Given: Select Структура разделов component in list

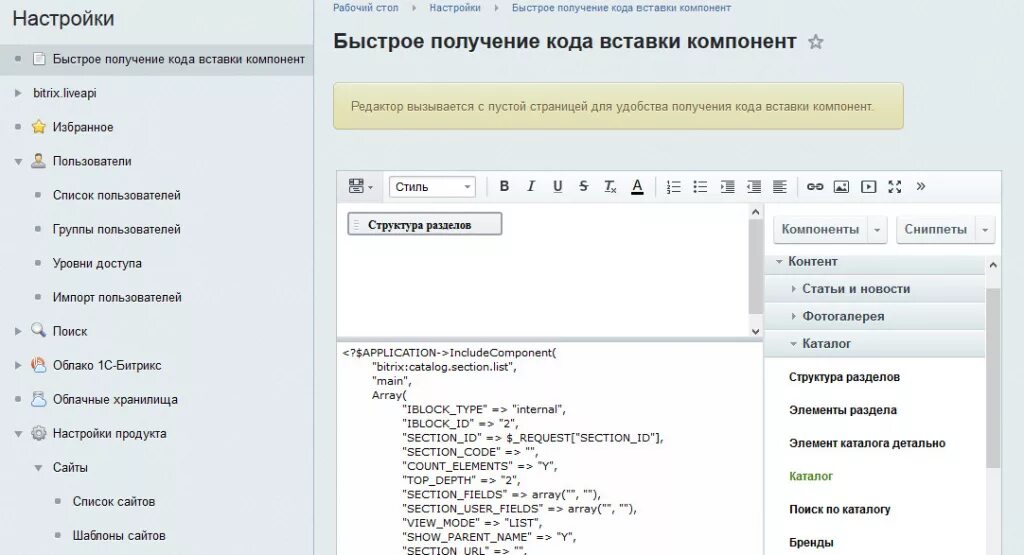Looking at the screenshot, I should [x=844, y=377].
